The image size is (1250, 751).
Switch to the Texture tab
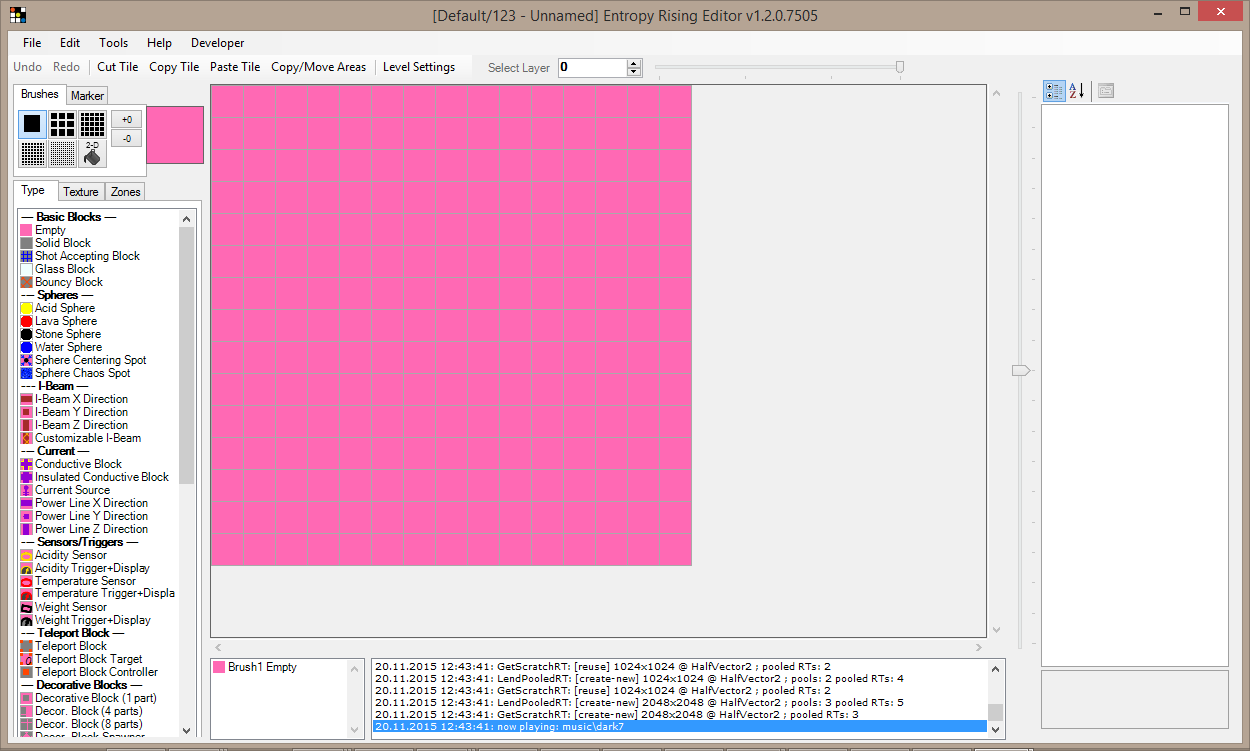click(81, 192)
